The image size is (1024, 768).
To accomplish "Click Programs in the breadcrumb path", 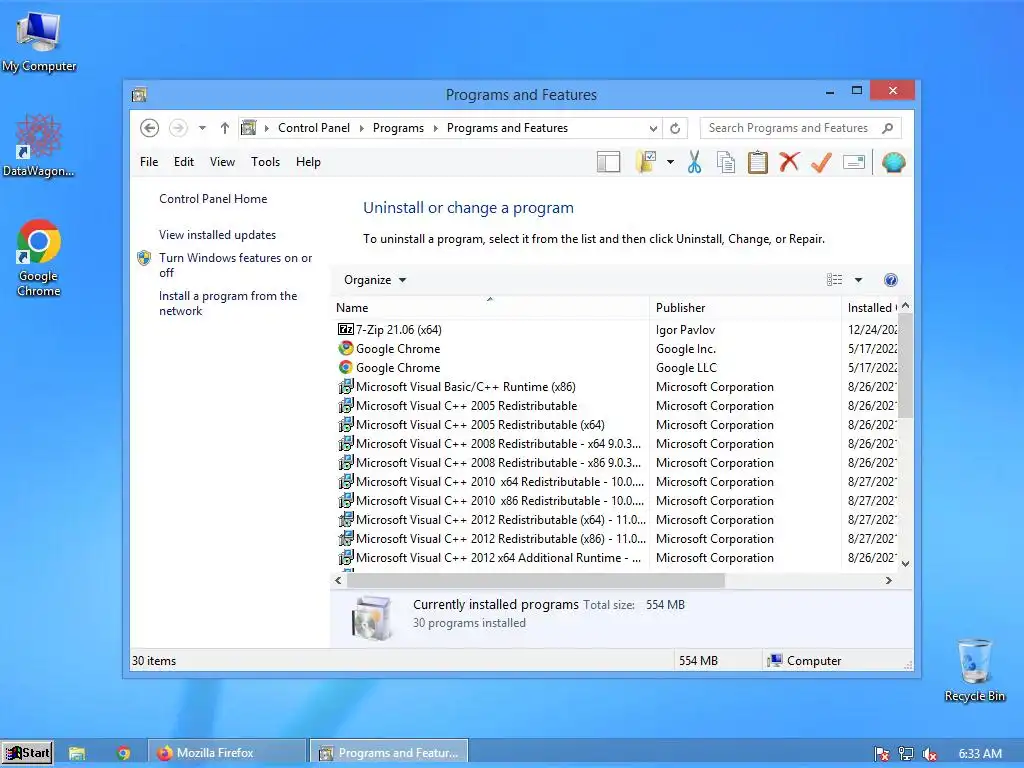I will (398, 128).
